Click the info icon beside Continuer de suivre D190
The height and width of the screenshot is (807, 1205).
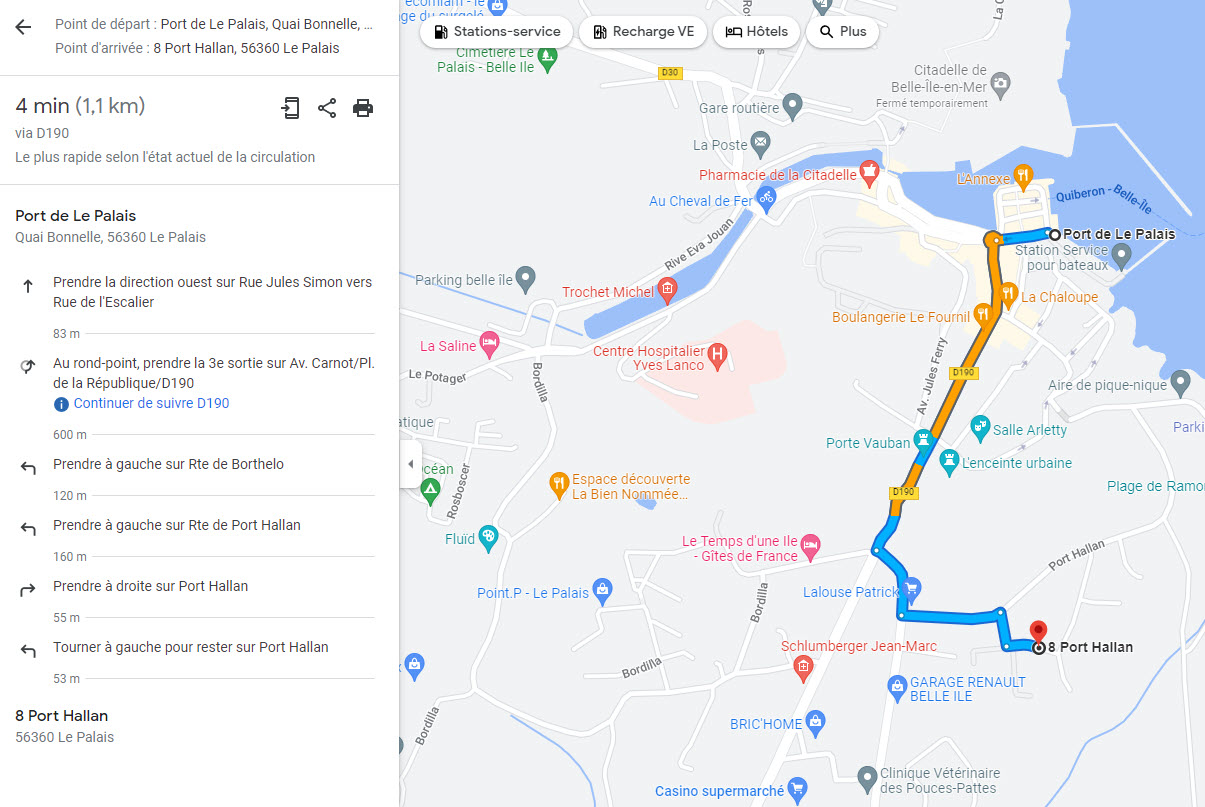[x=61, y=404]
